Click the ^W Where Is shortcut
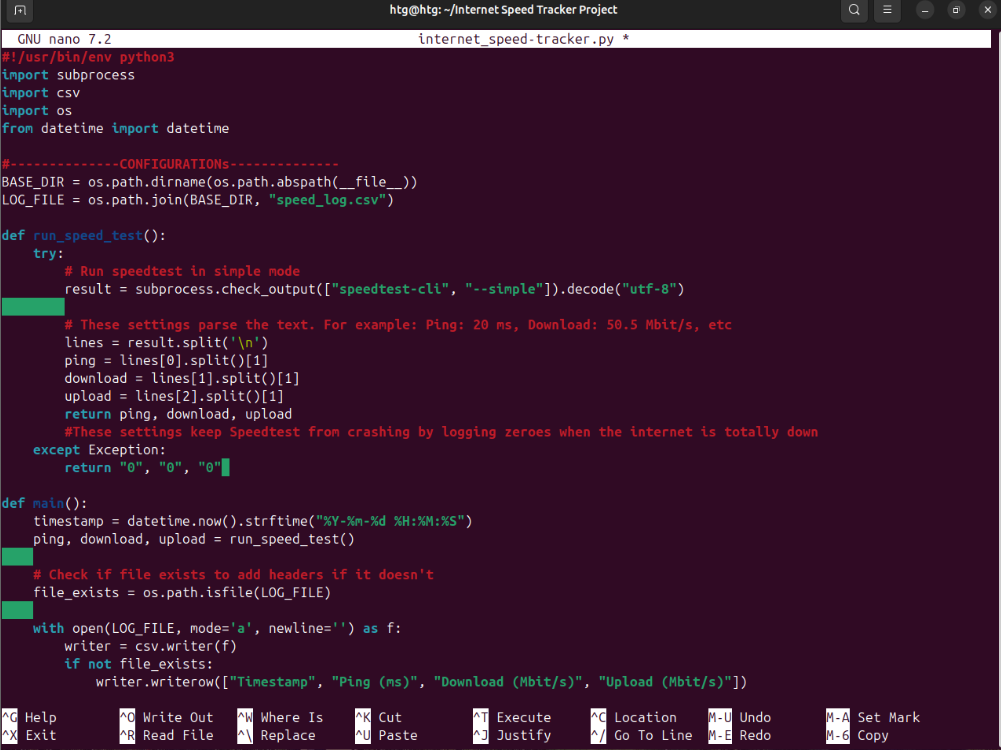This screenshot has height=750, width=1001. click(280, 717)
